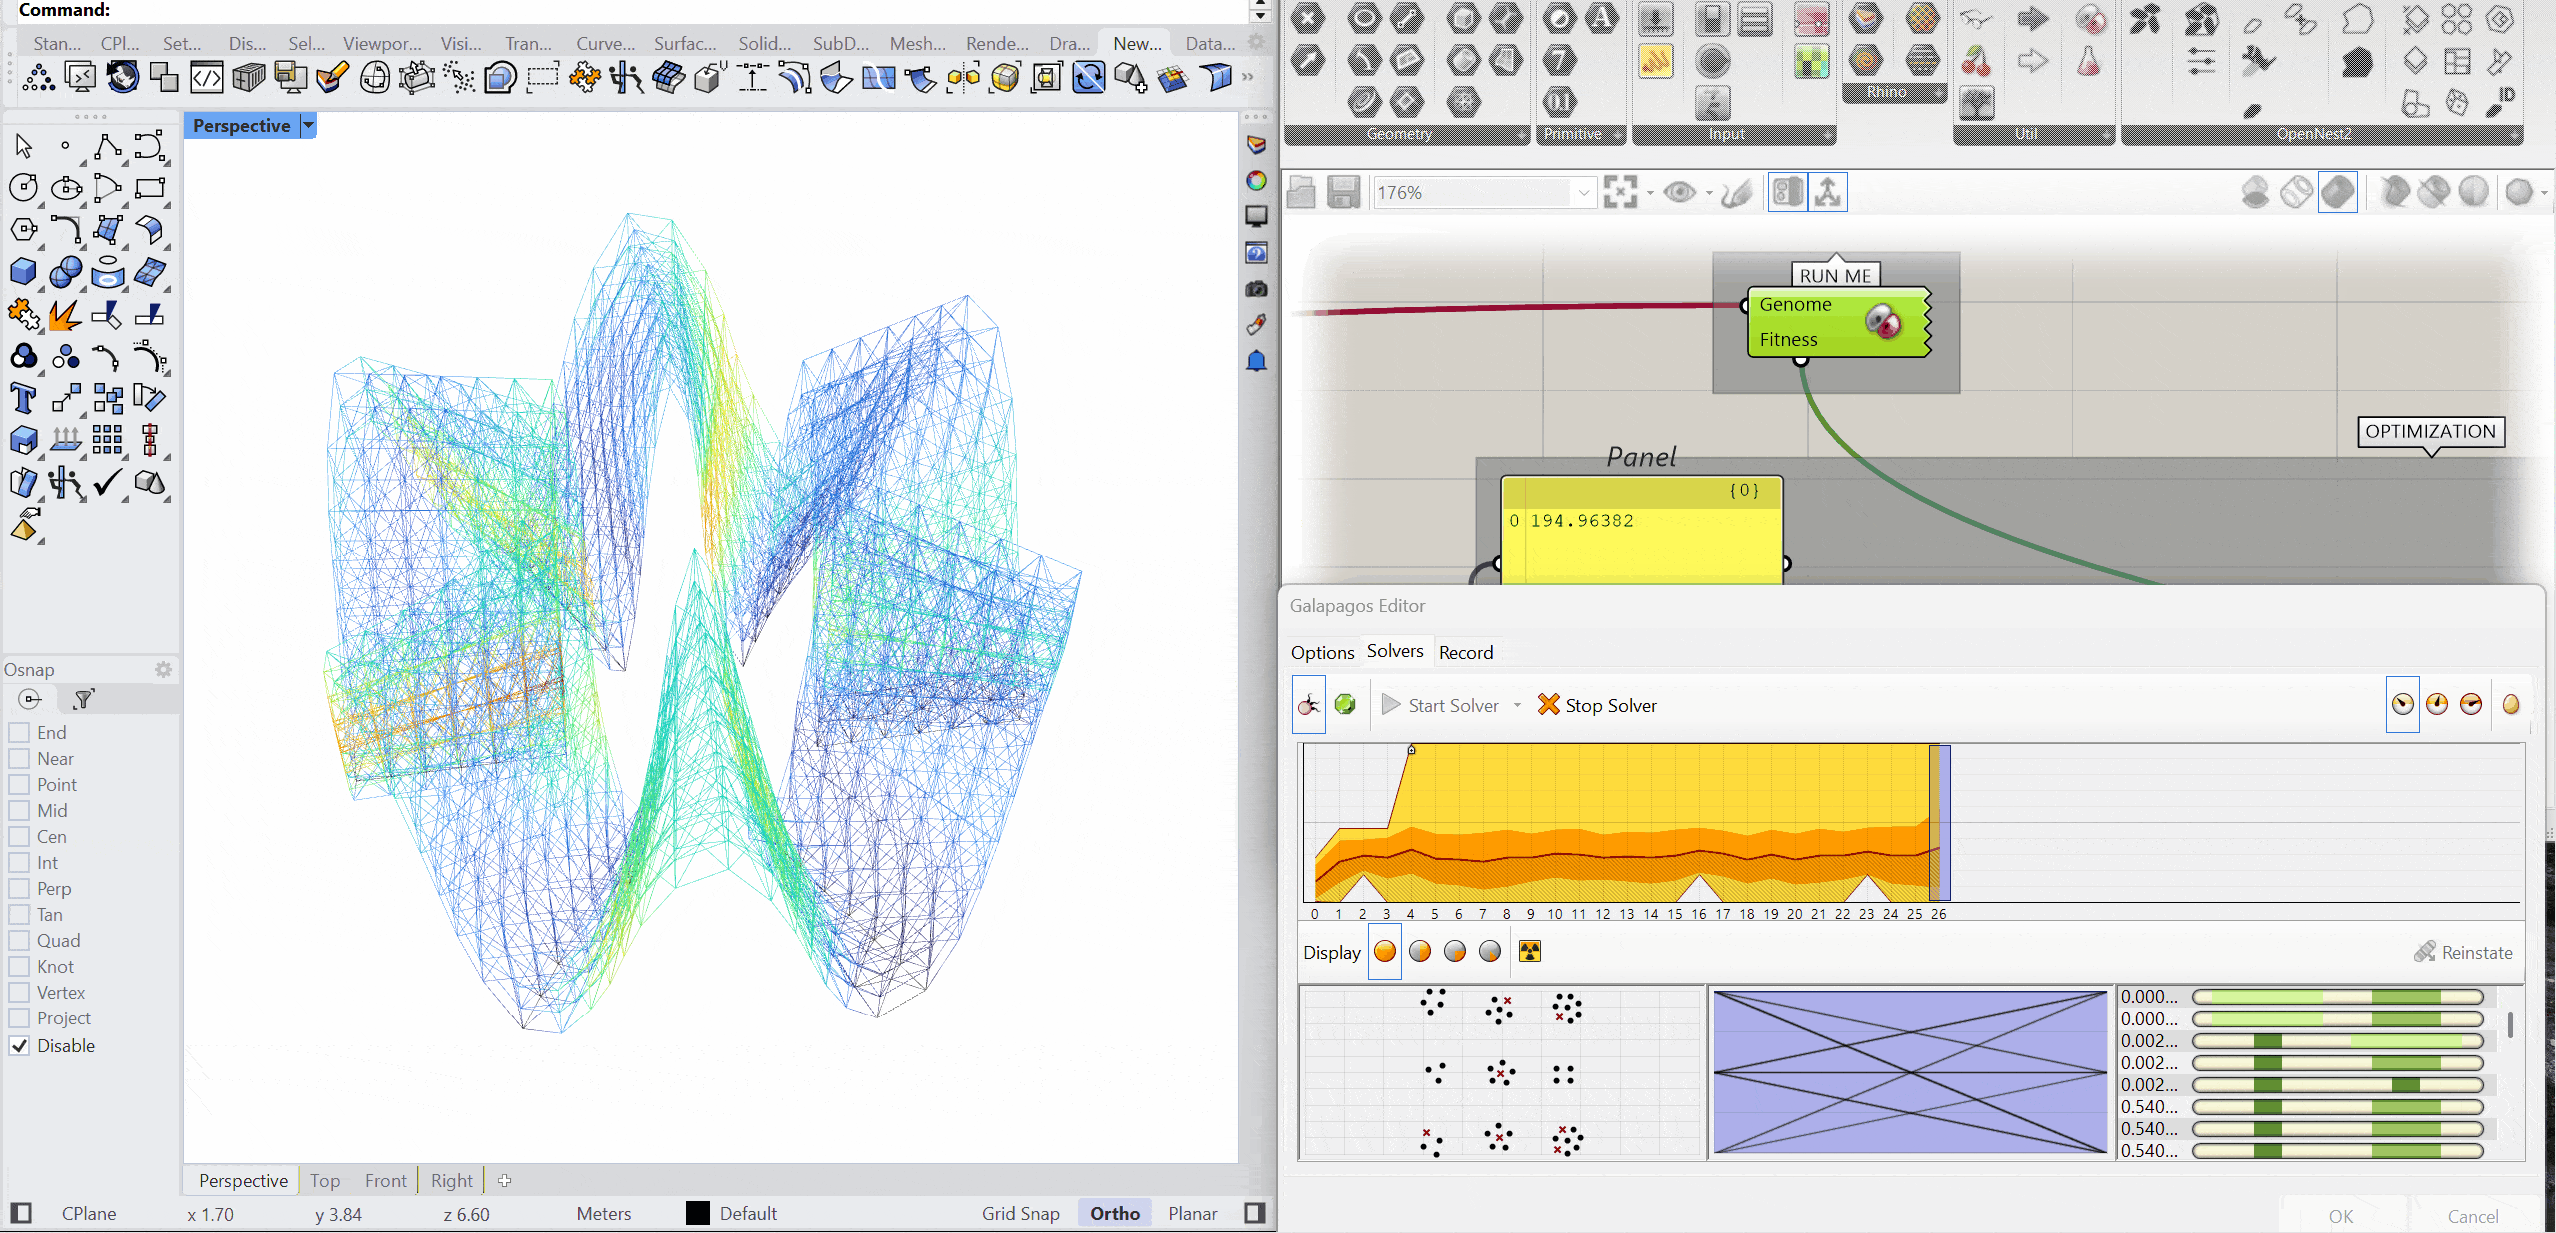Enable the End osnap checkbox
Image resolution: width=2556 pixels, height=1233 pixels.
19,733
